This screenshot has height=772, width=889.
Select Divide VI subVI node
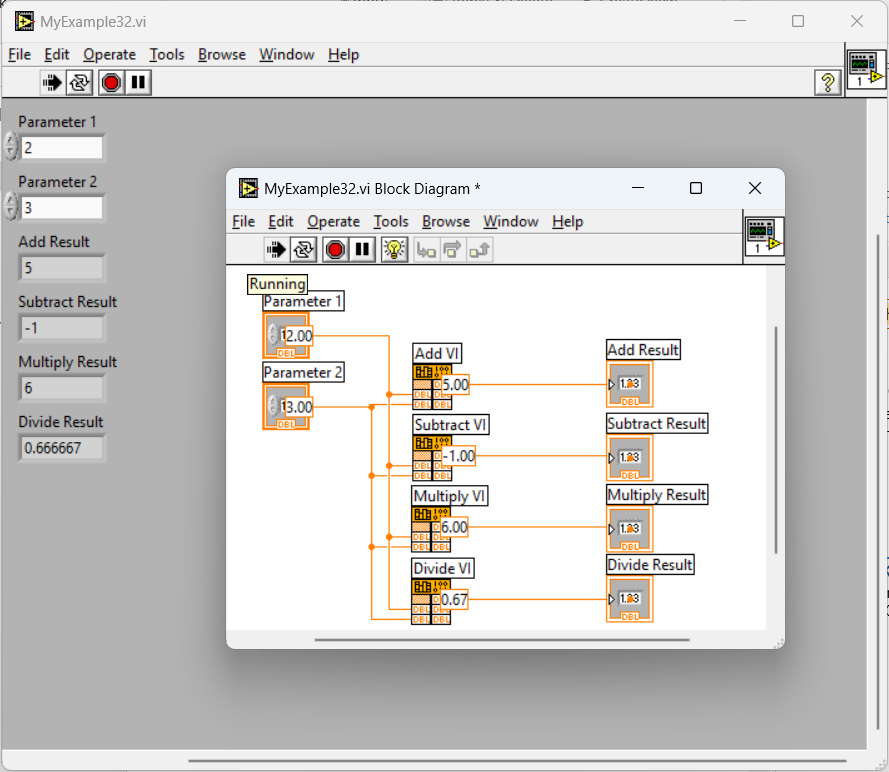point(431,601)
